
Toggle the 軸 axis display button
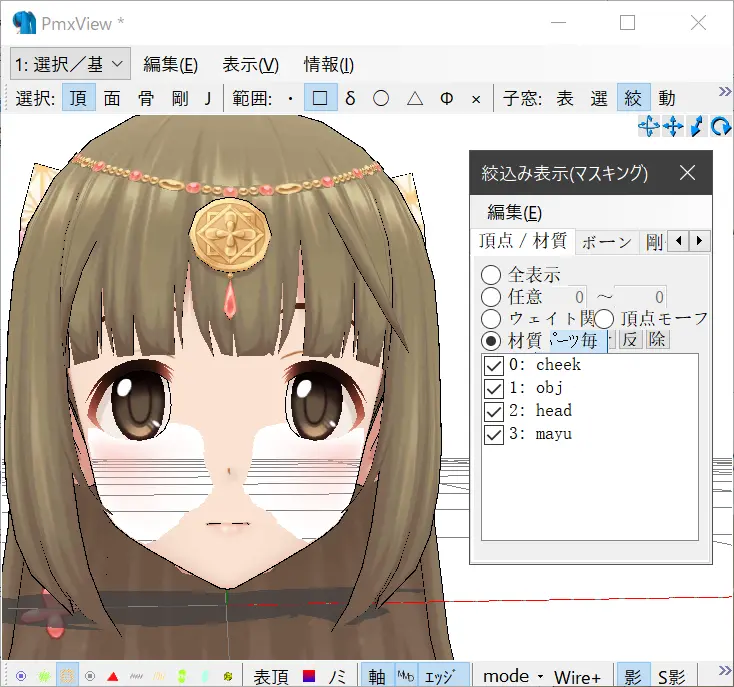[x=378, y=677]
